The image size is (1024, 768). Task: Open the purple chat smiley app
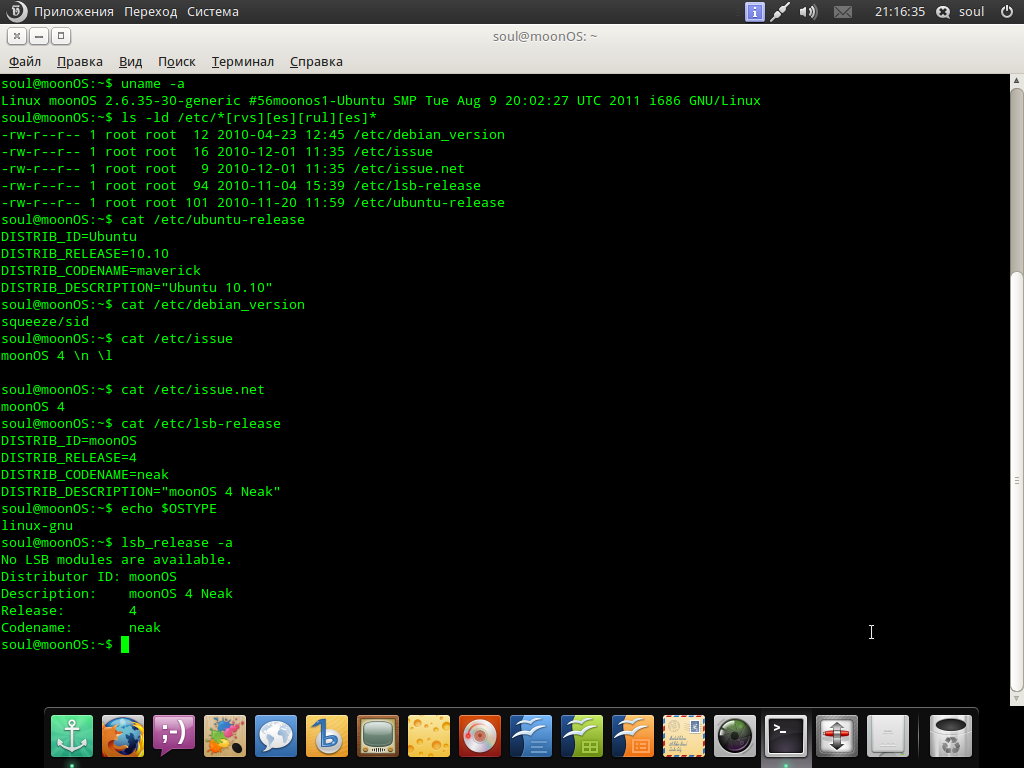click(174, 736)
